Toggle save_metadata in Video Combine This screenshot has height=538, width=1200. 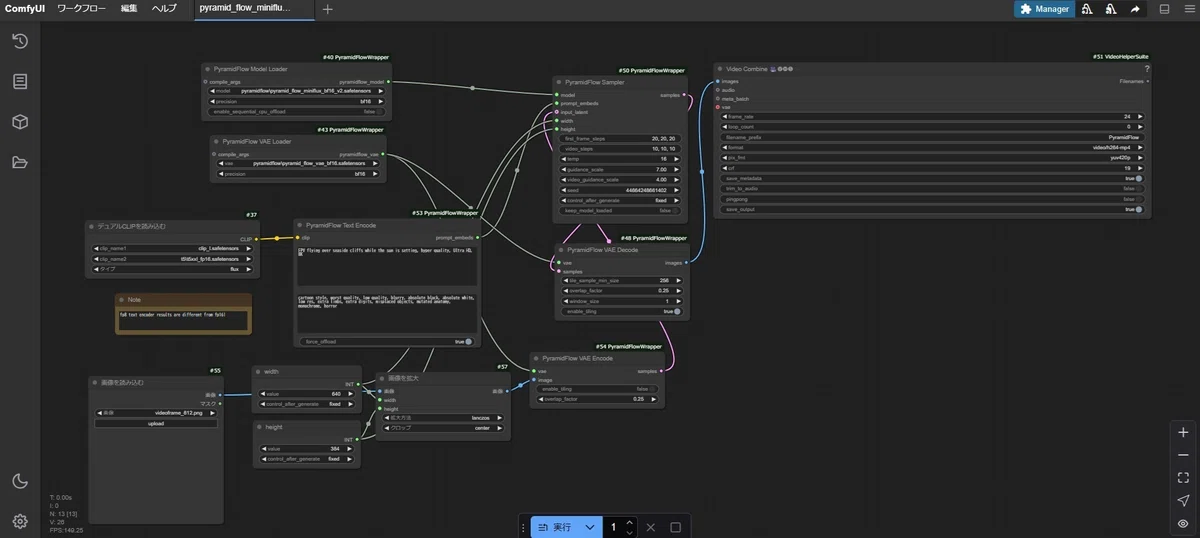932,178
